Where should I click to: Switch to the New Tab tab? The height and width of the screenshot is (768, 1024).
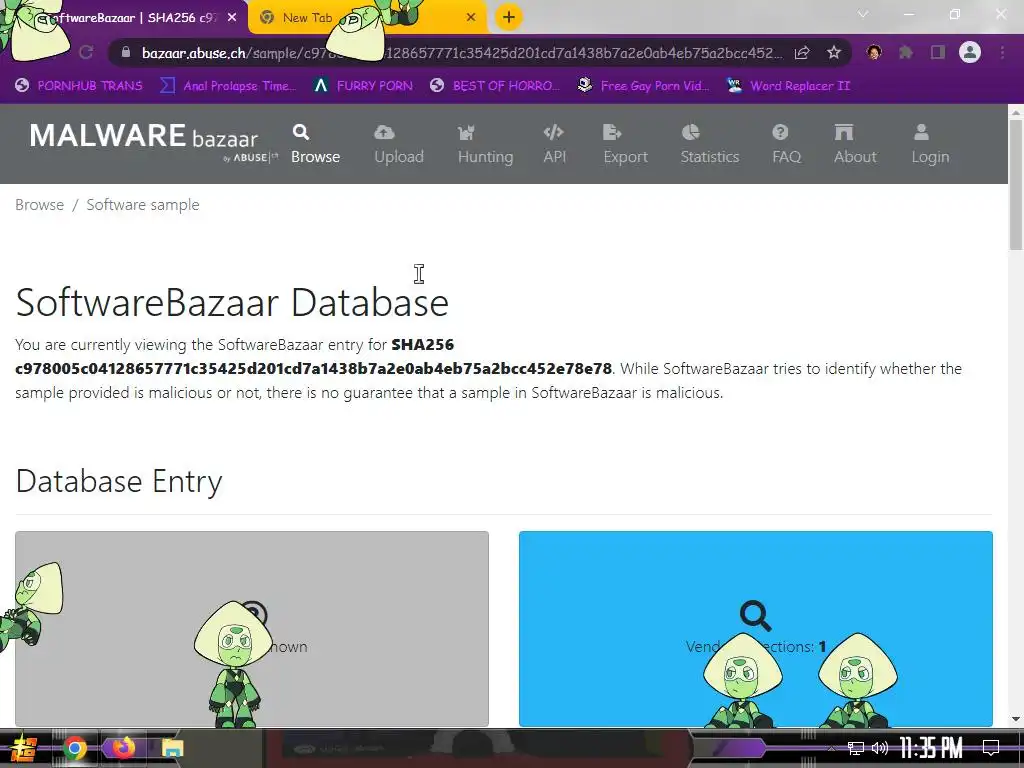pyautogui.click(x=368, y=18)
